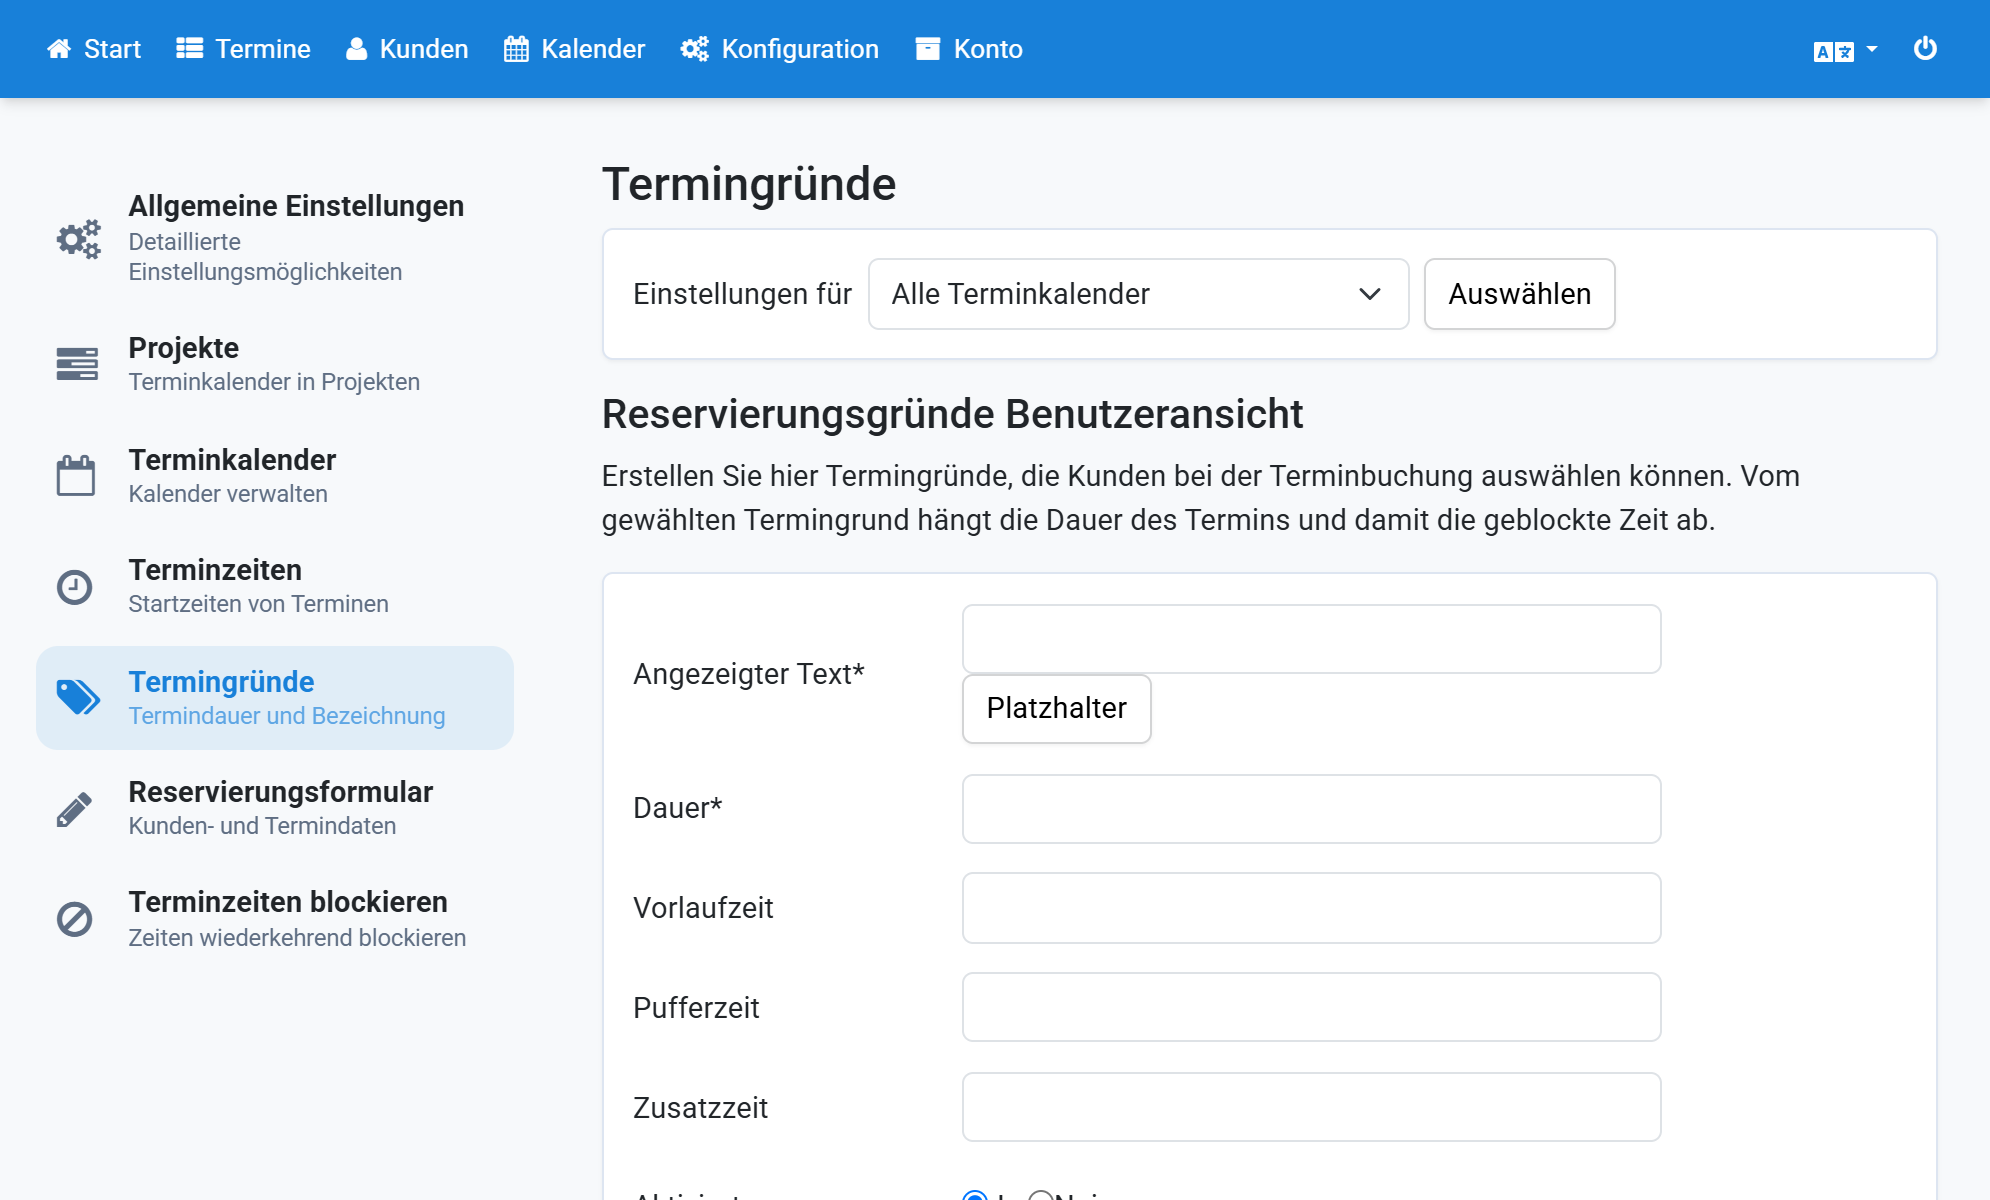The image size is (1990, 1200).
Task: Open Projekte in the sidebar
Action: [x=275, y=364]
